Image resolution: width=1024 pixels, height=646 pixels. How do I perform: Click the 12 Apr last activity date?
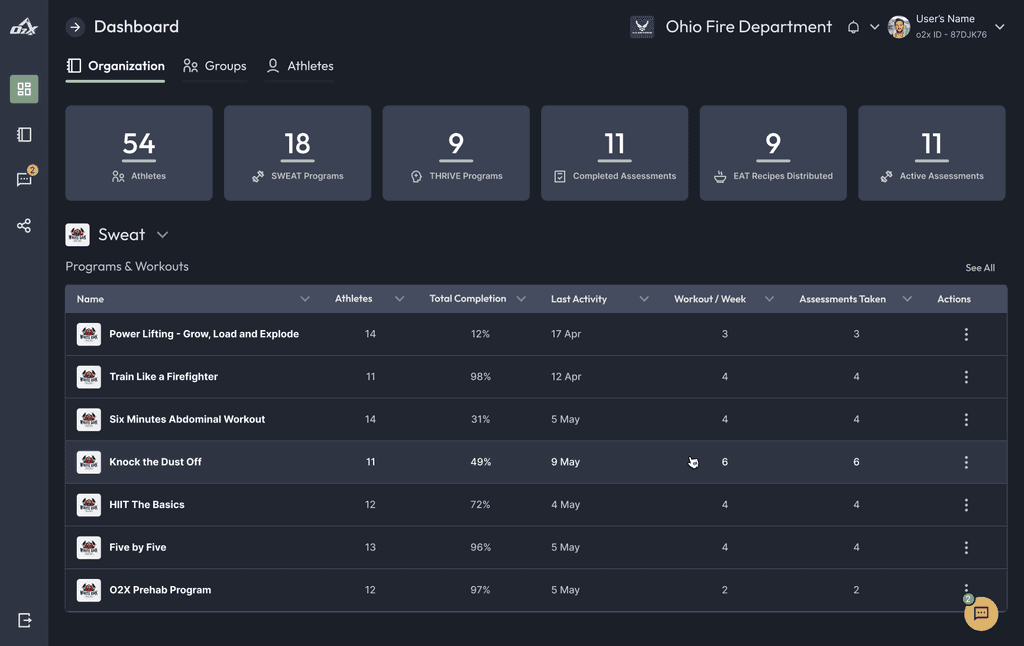[x=566, y=377]
